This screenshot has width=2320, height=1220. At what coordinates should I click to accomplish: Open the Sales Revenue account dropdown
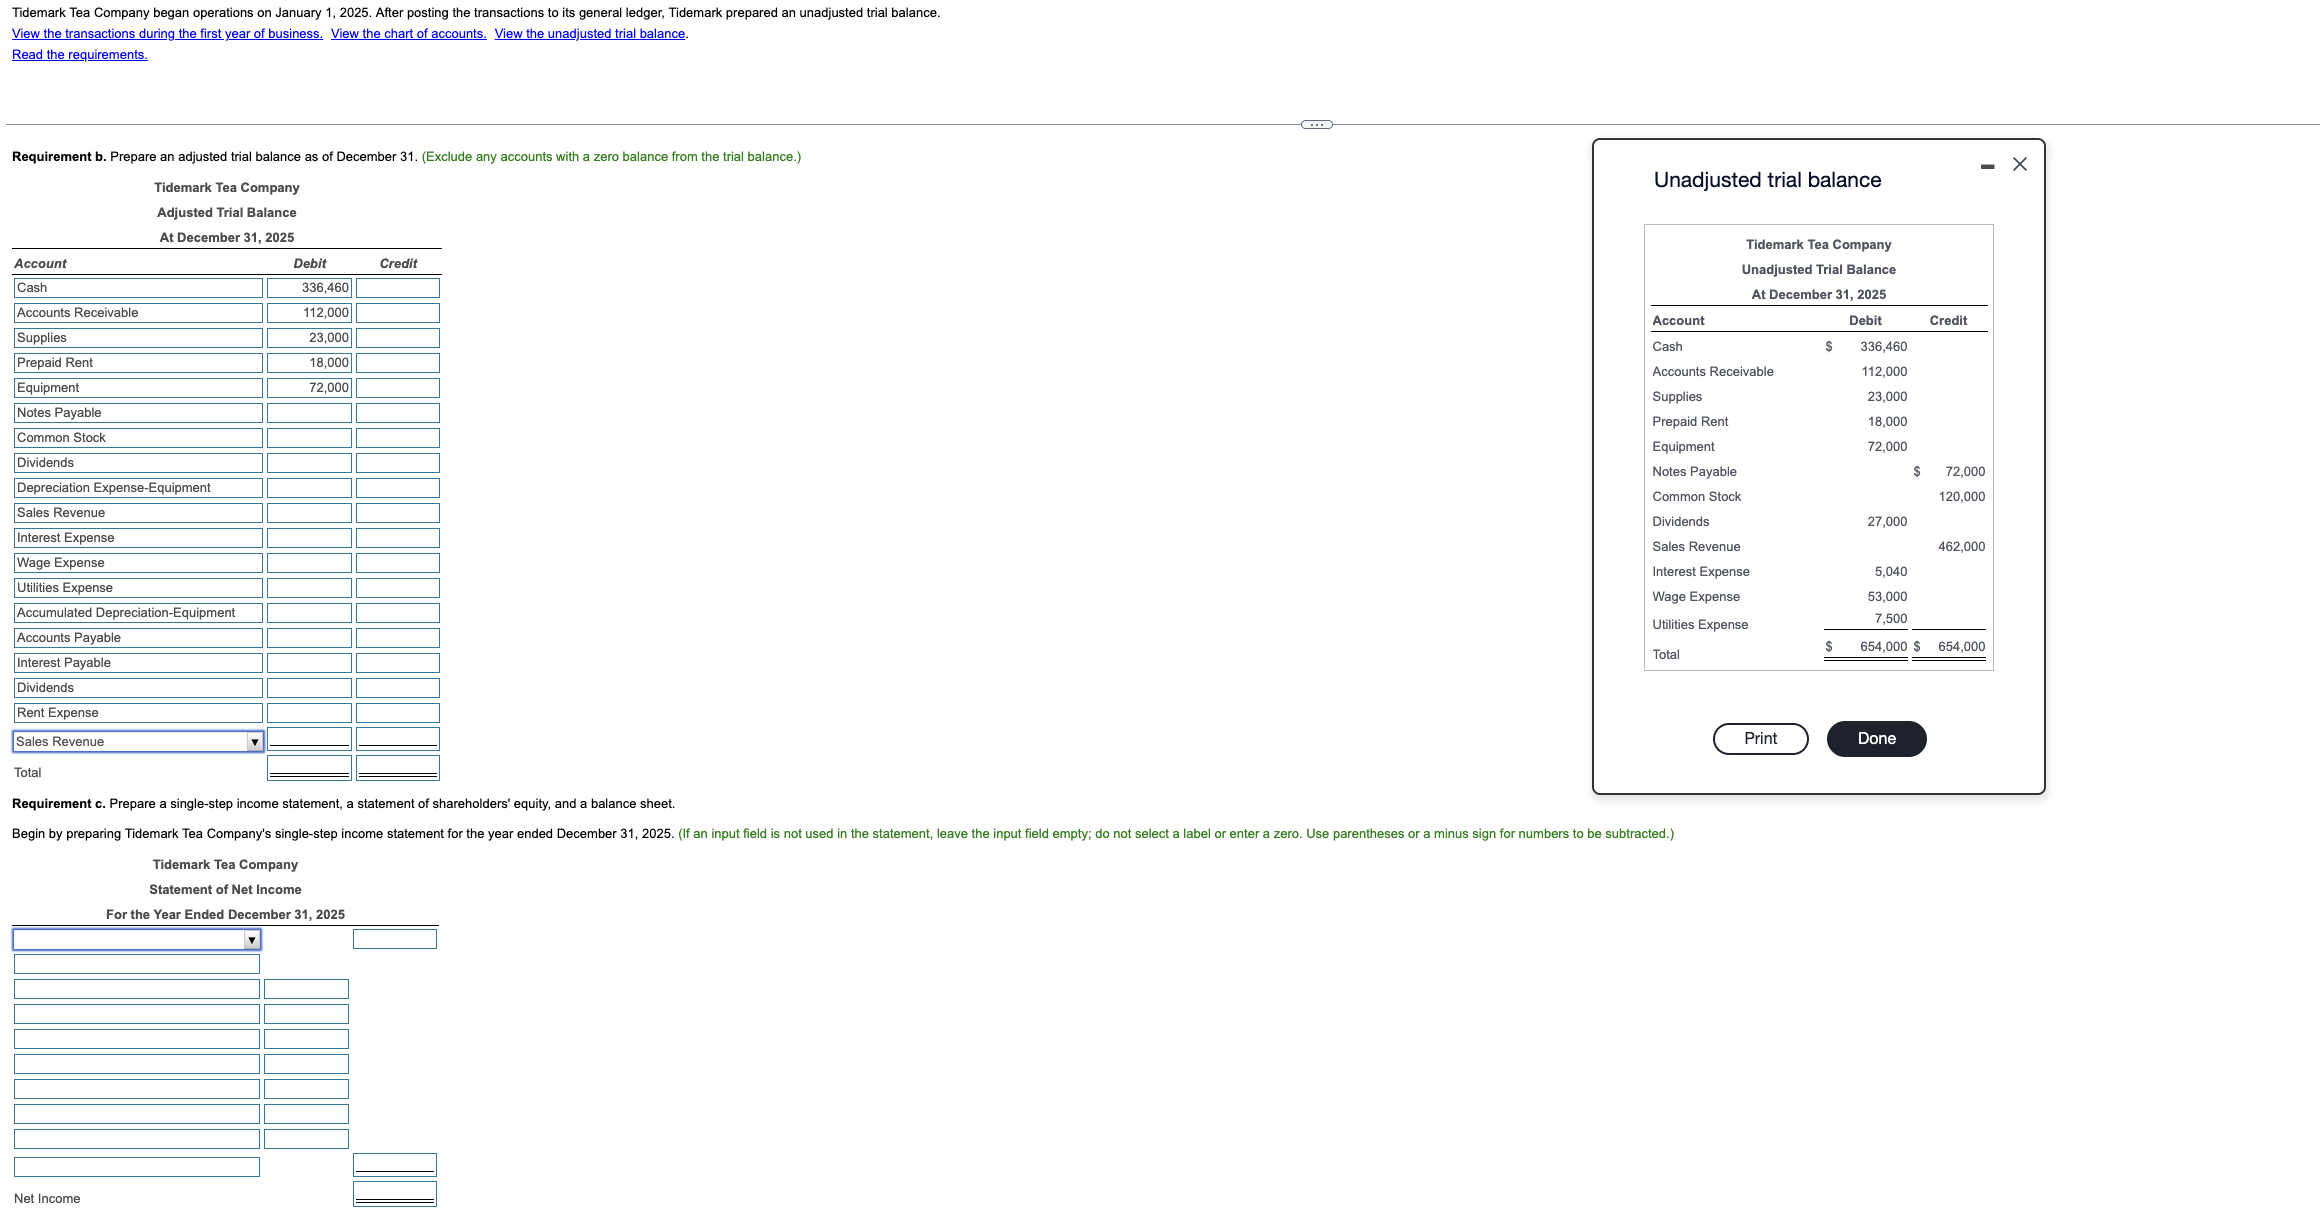(x=255, y=741)
